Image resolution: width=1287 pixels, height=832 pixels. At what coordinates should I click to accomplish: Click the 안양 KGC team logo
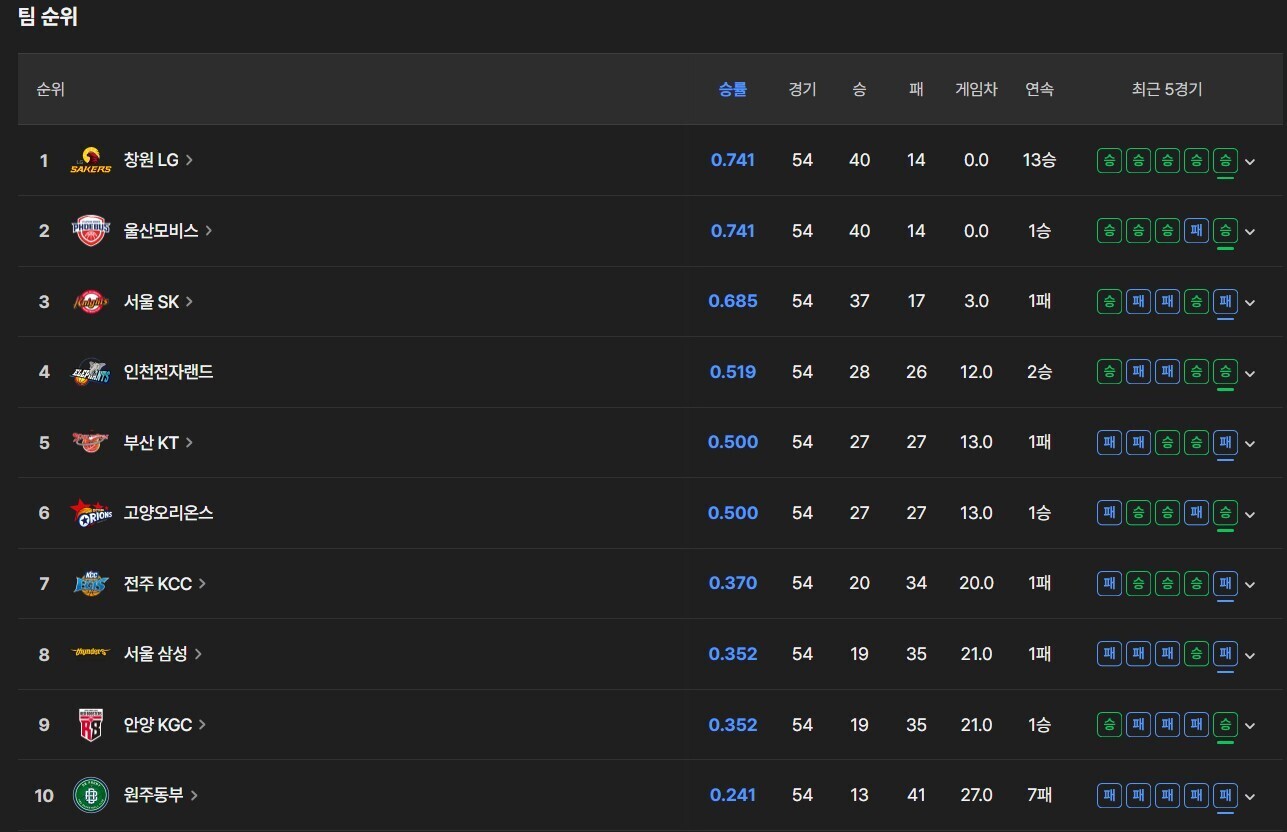(x=91, y=725)
